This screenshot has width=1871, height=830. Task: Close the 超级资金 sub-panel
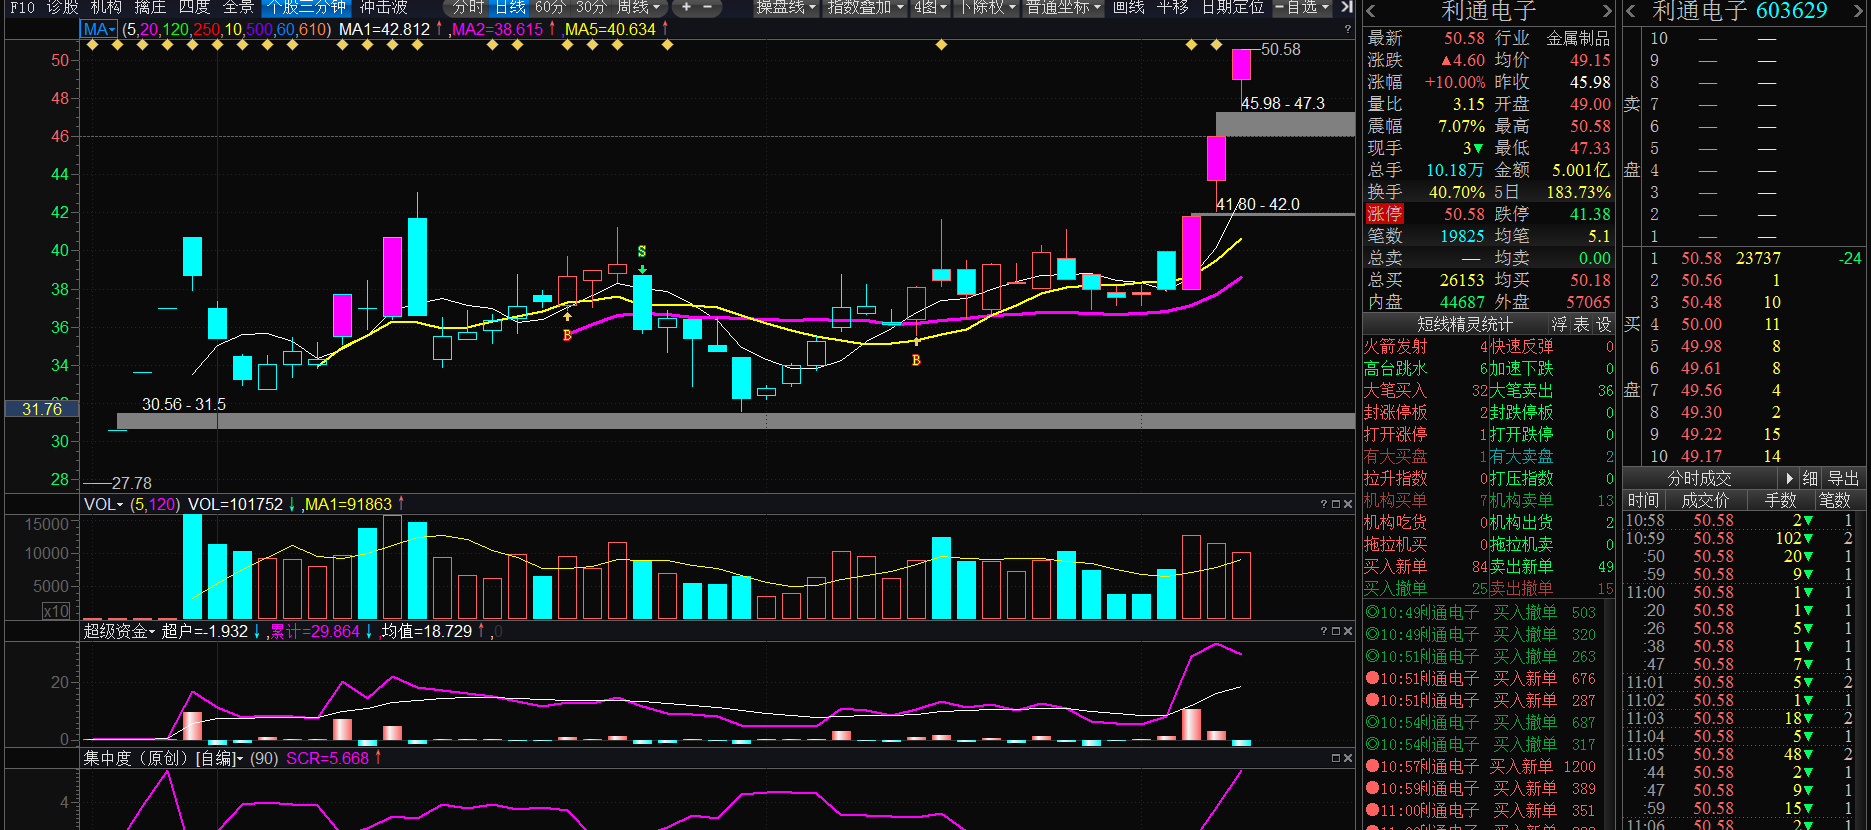(x=1347, y=631)
